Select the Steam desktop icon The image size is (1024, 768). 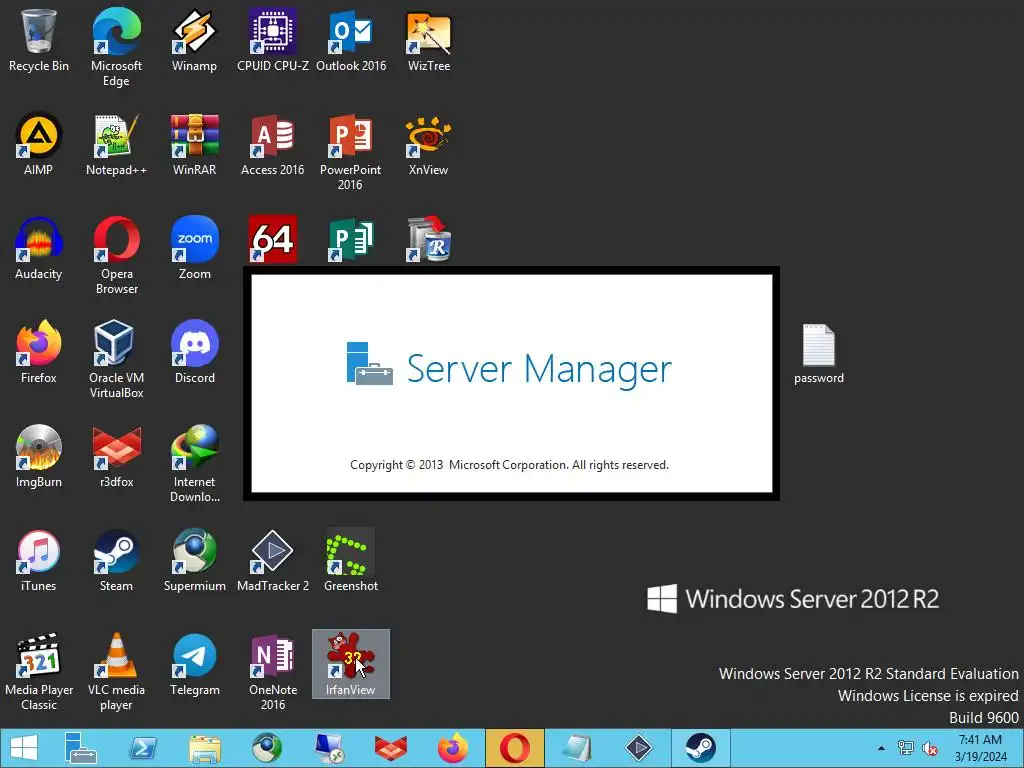click(116, 561)
